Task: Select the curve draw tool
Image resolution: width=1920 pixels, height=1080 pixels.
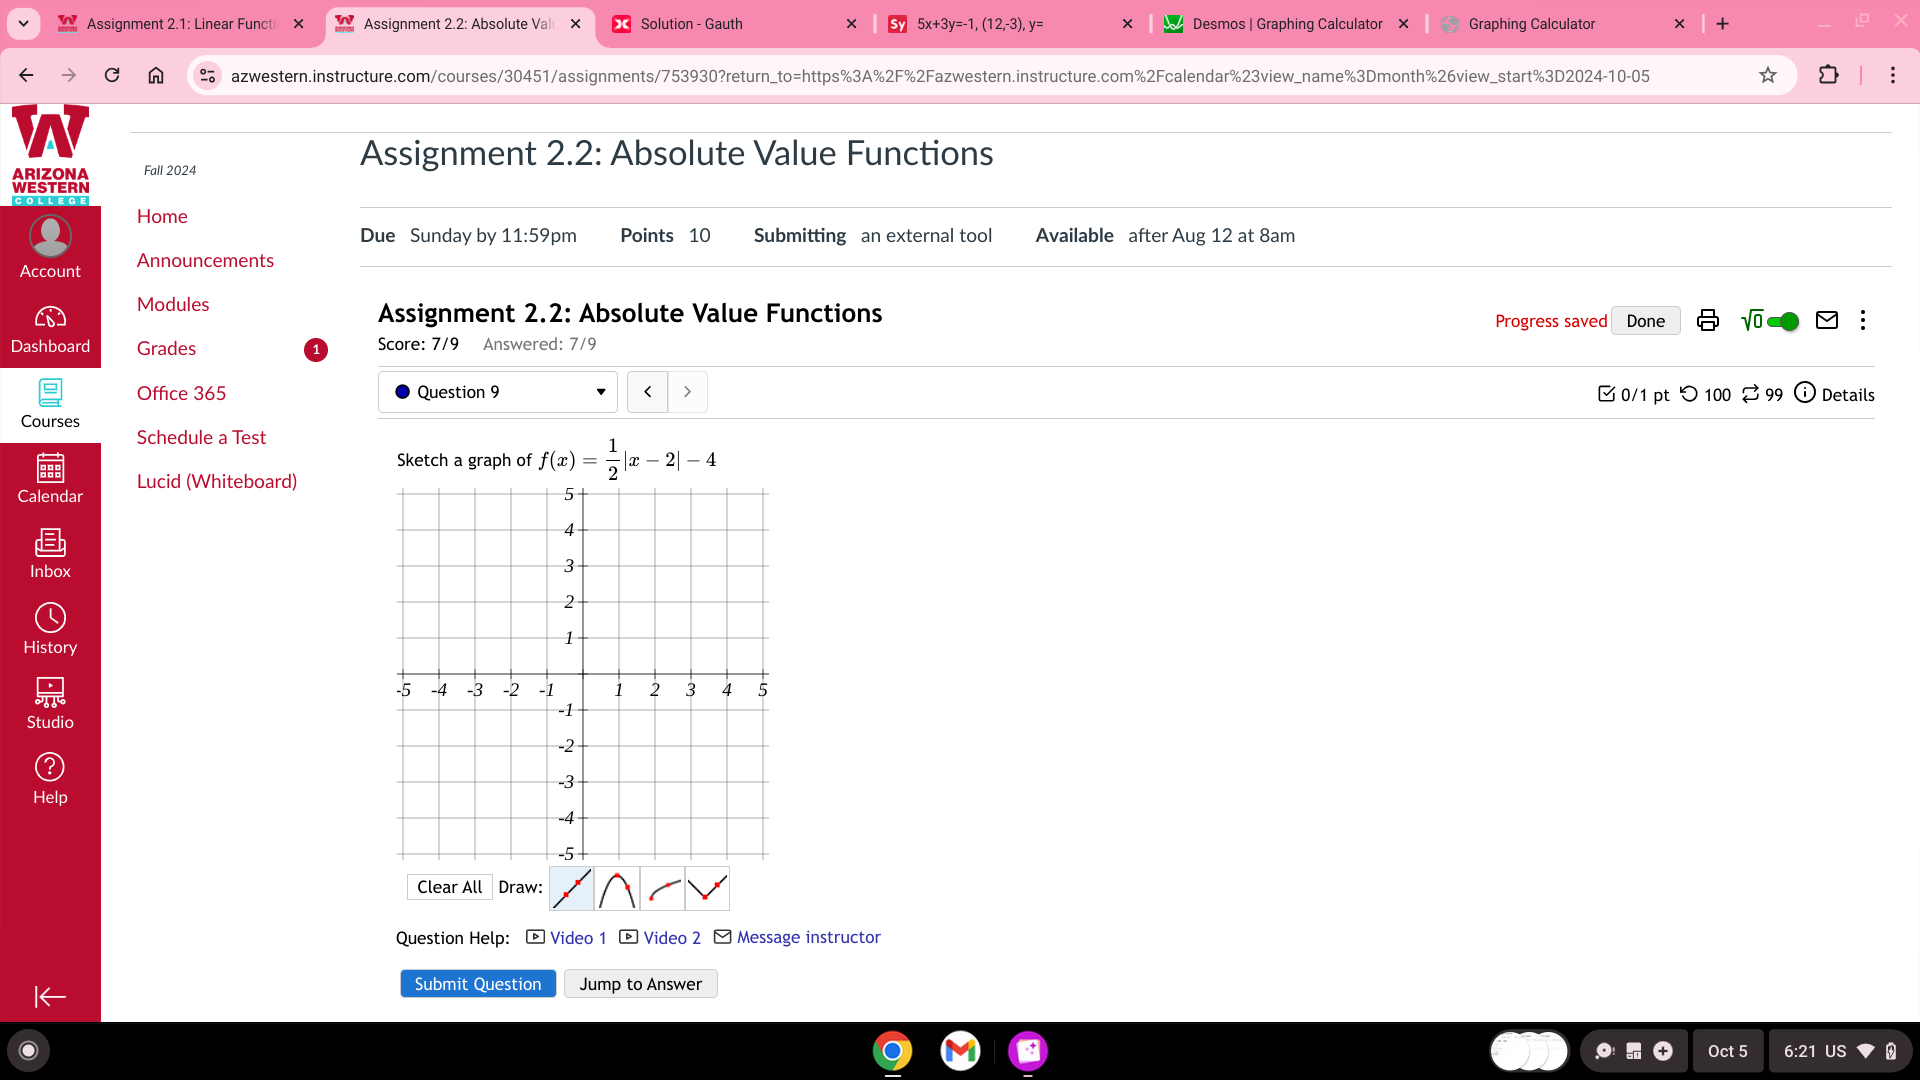Action: click(x=661, y=886)
